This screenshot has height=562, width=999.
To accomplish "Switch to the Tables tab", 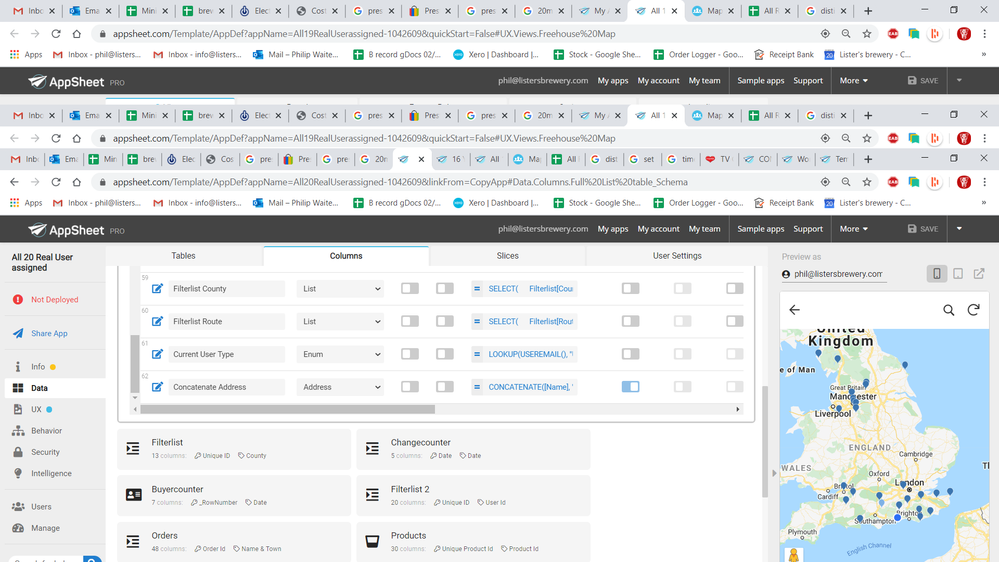I will click(183, 256).
